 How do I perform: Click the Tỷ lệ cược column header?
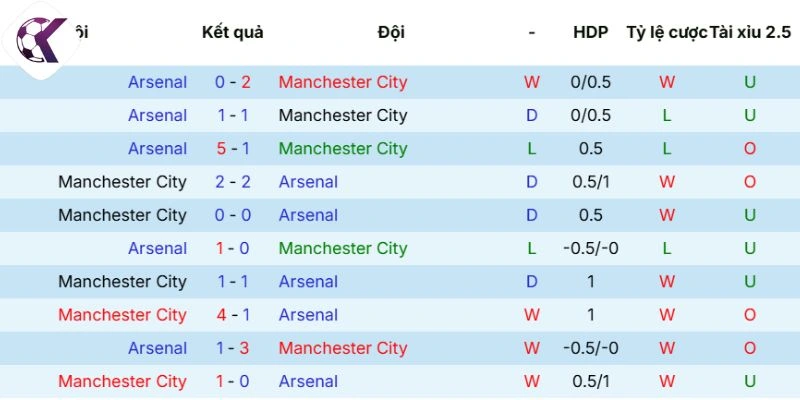tap(666, 32)
